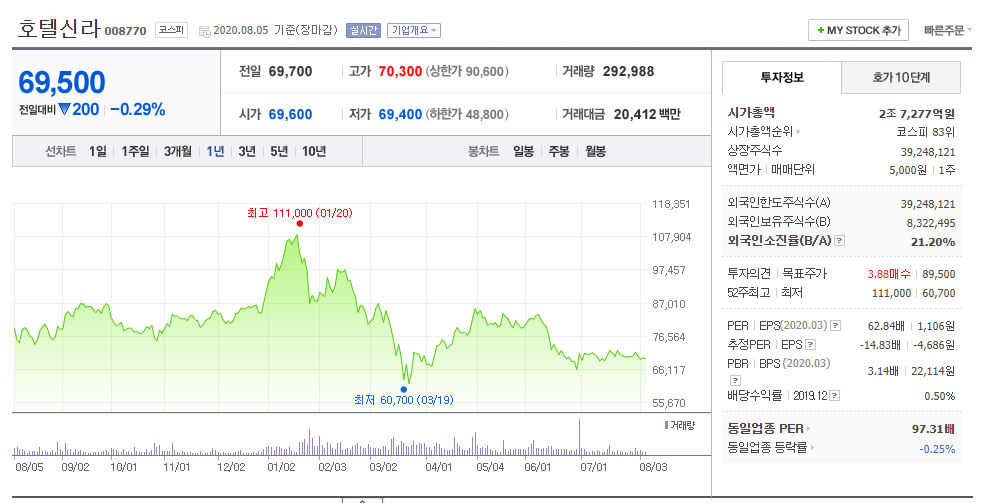Click the stock code 008770

(x=126, y=31)
